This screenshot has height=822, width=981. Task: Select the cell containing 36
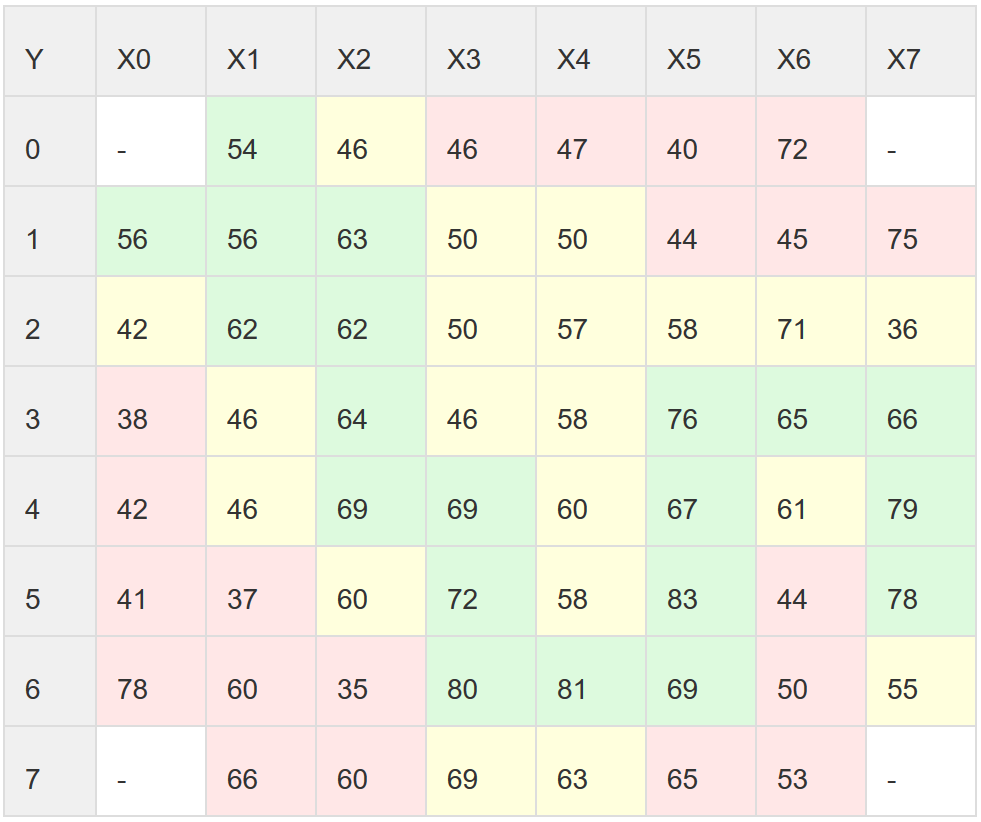pyautogui.click(x=921, y=321)
